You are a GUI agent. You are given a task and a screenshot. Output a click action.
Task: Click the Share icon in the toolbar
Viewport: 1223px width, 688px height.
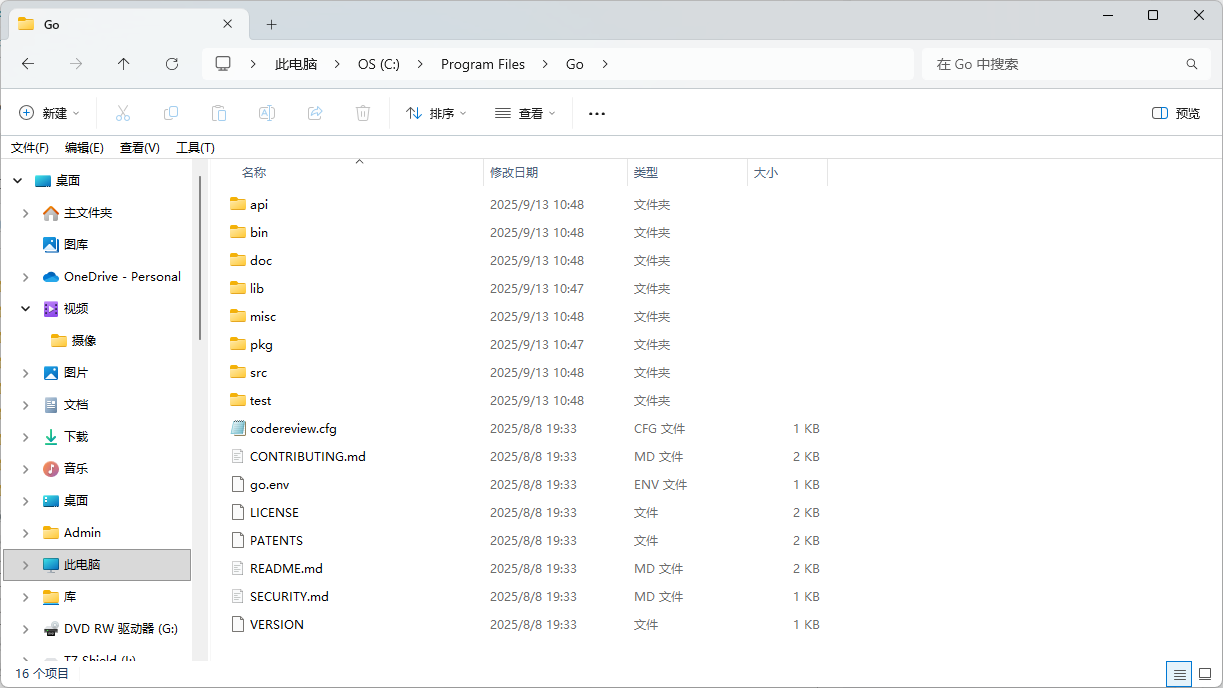(315, 113)
